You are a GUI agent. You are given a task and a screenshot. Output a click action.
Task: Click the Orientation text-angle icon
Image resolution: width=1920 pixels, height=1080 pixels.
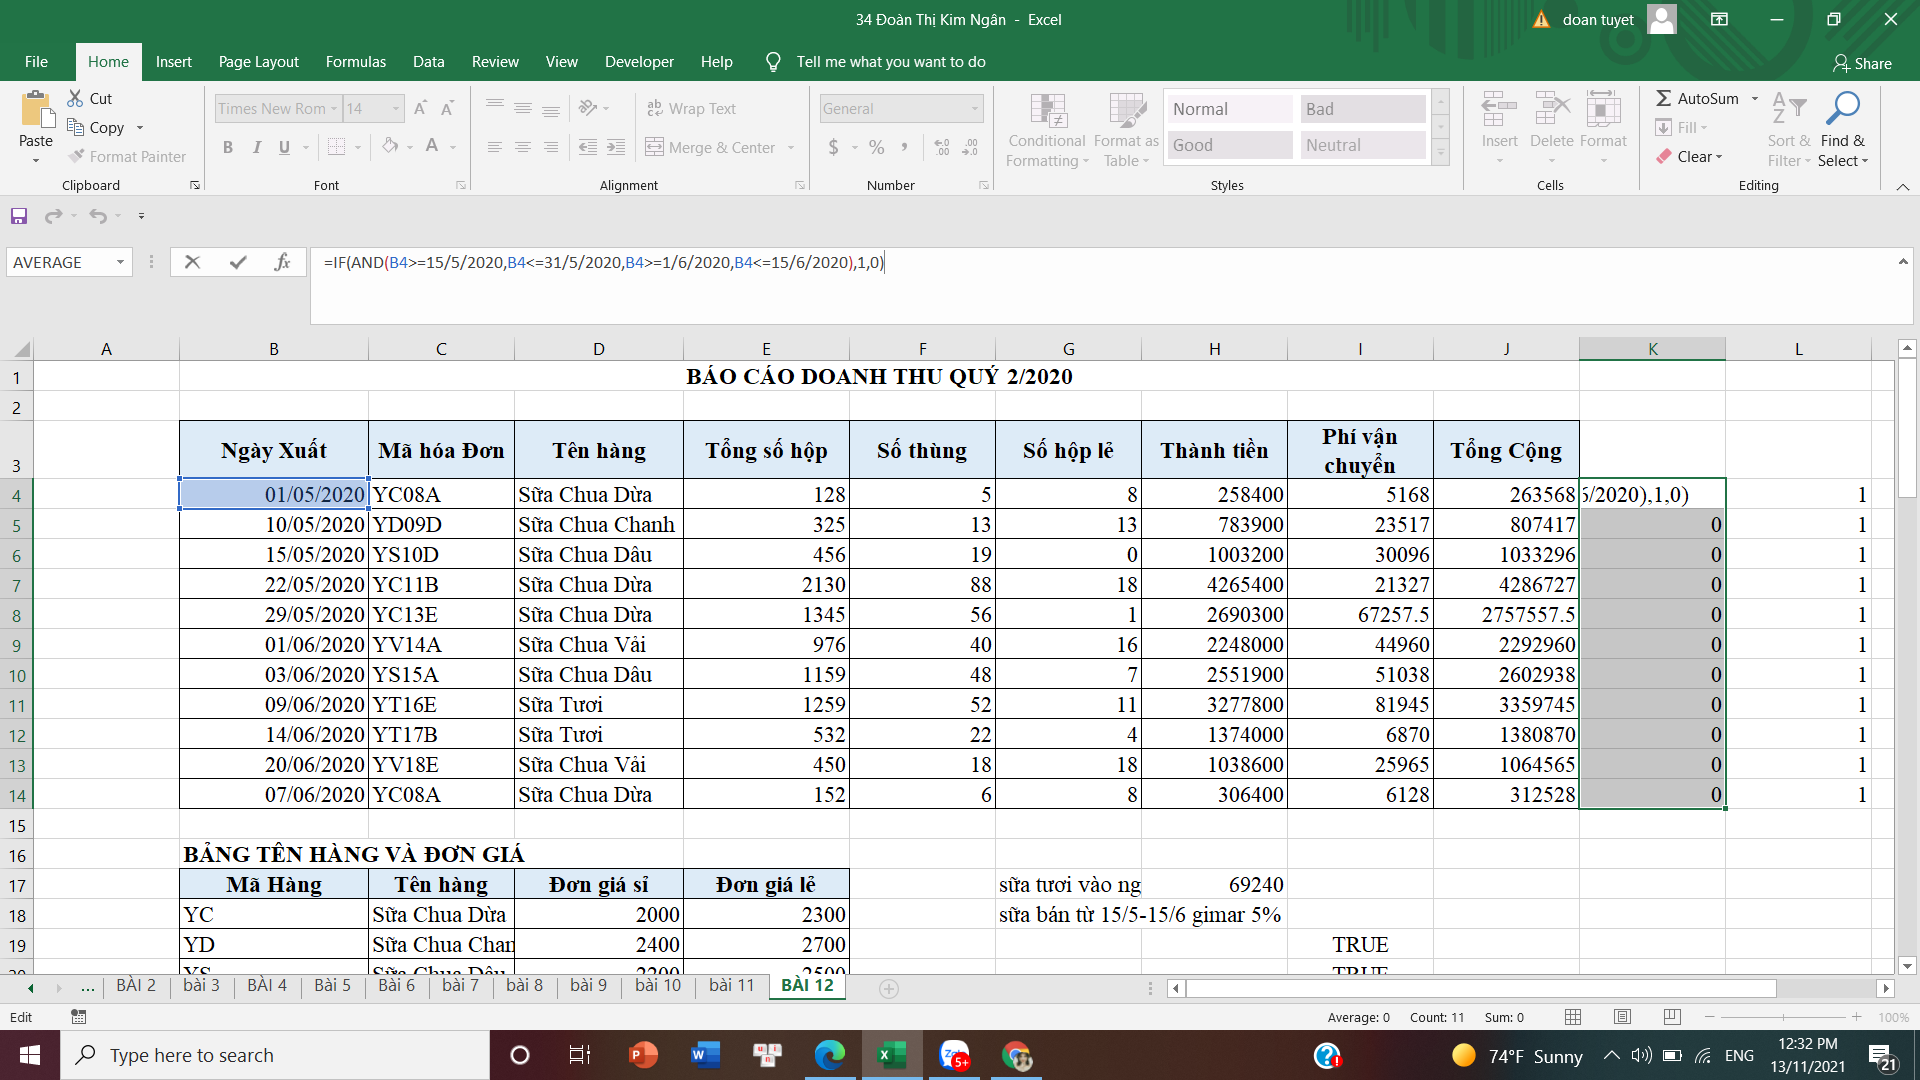588,108
